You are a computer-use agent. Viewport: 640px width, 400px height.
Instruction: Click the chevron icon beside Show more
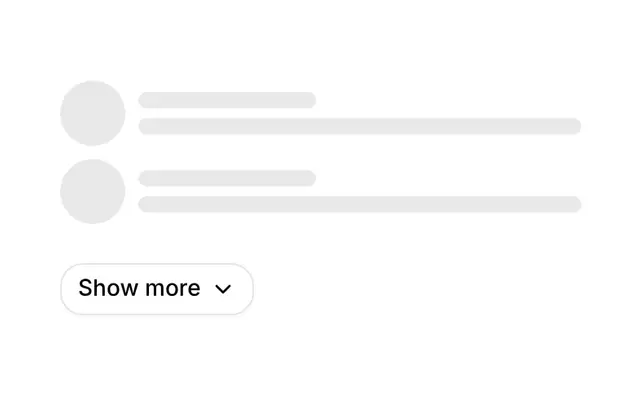[x=223, y=289]
